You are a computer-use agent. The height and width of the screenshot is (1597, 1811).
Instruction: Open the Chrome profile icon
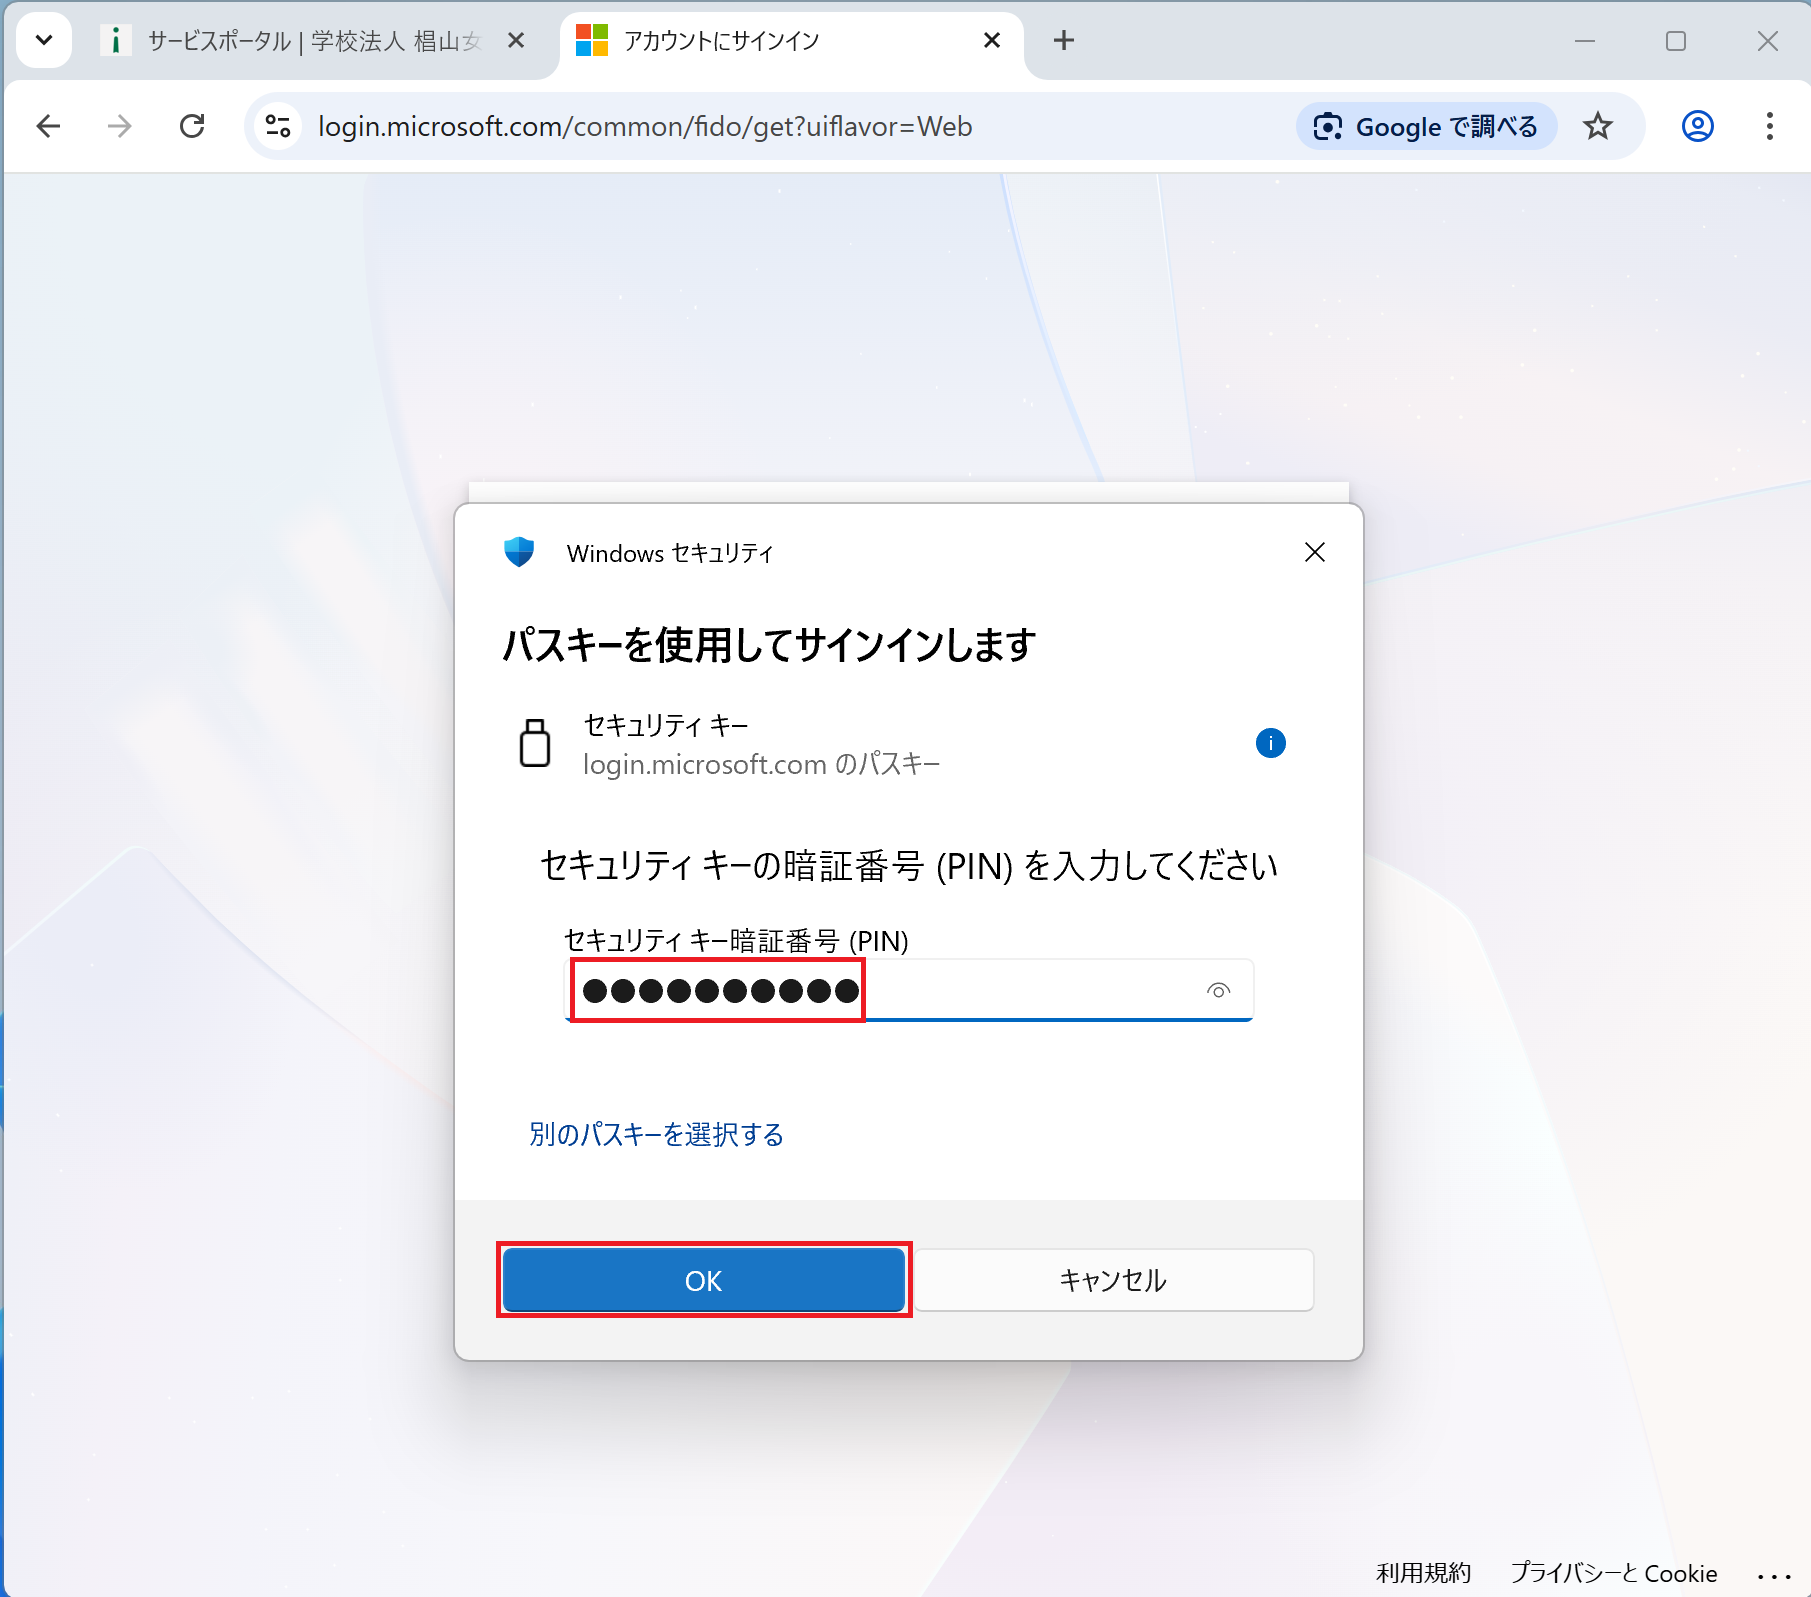pyautogui.click(x=1697, y=126)
